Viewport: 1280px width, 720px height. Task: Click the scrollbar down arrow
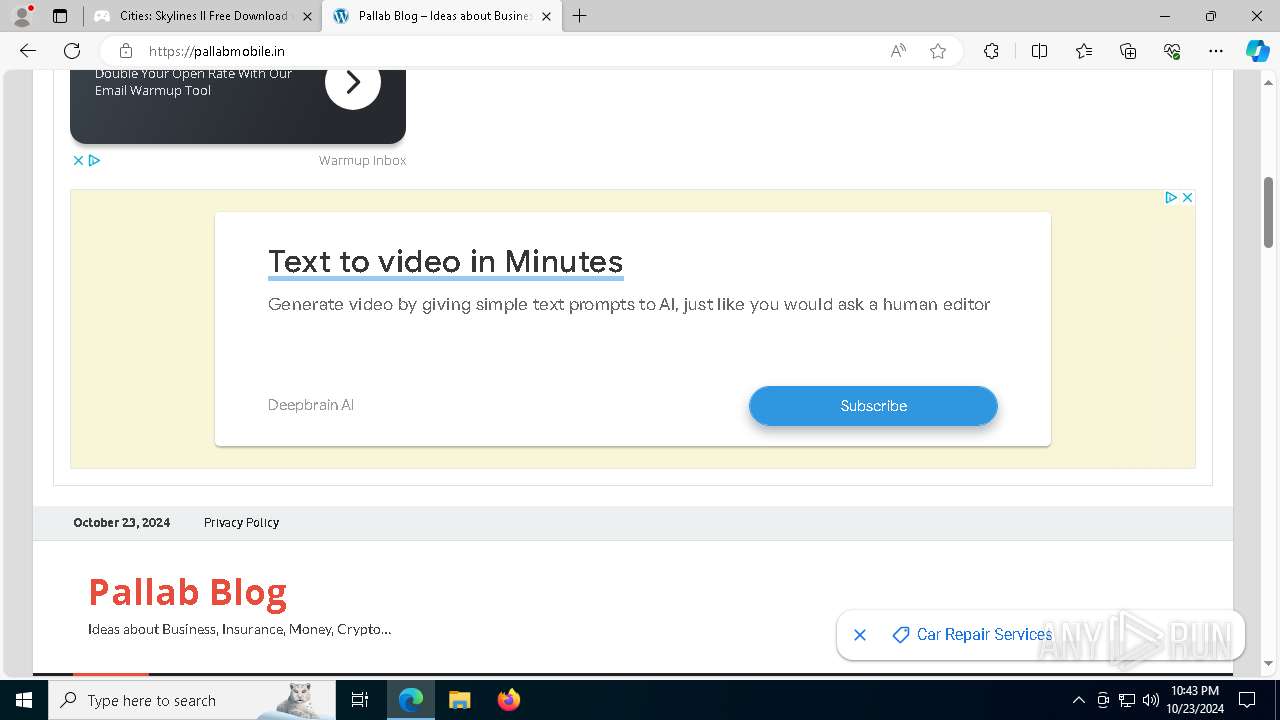(x=1268, y=663)
